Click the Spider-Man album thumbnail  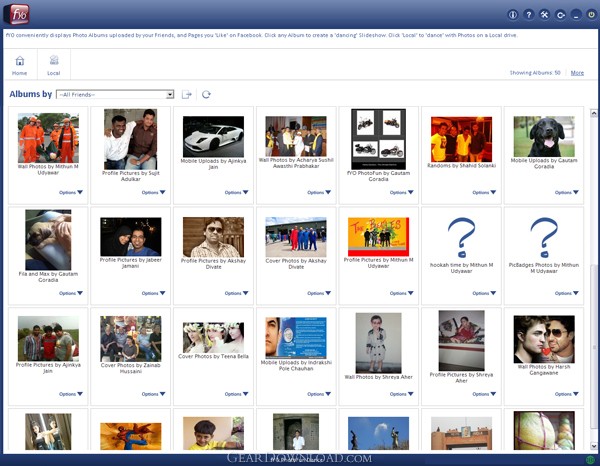point(130,436)
